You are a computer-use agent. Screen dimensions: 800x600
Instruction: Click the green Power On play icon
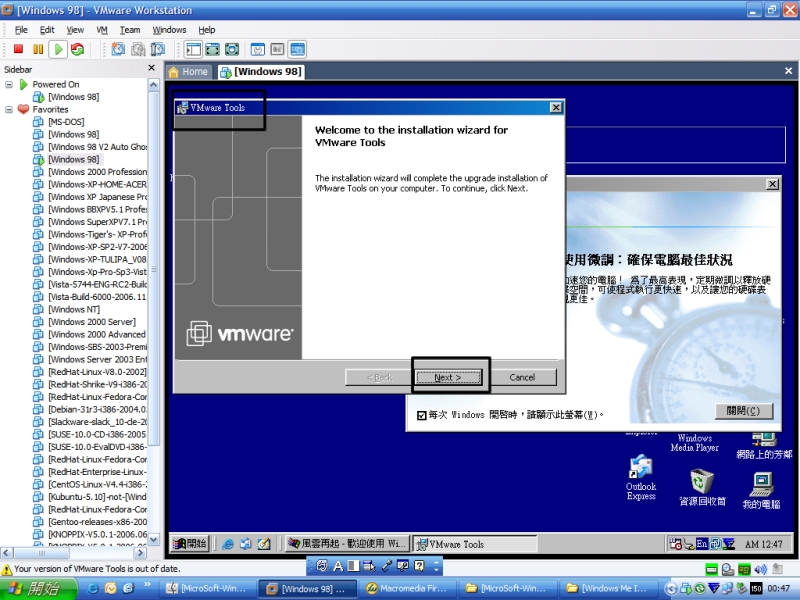pos(58,49)
